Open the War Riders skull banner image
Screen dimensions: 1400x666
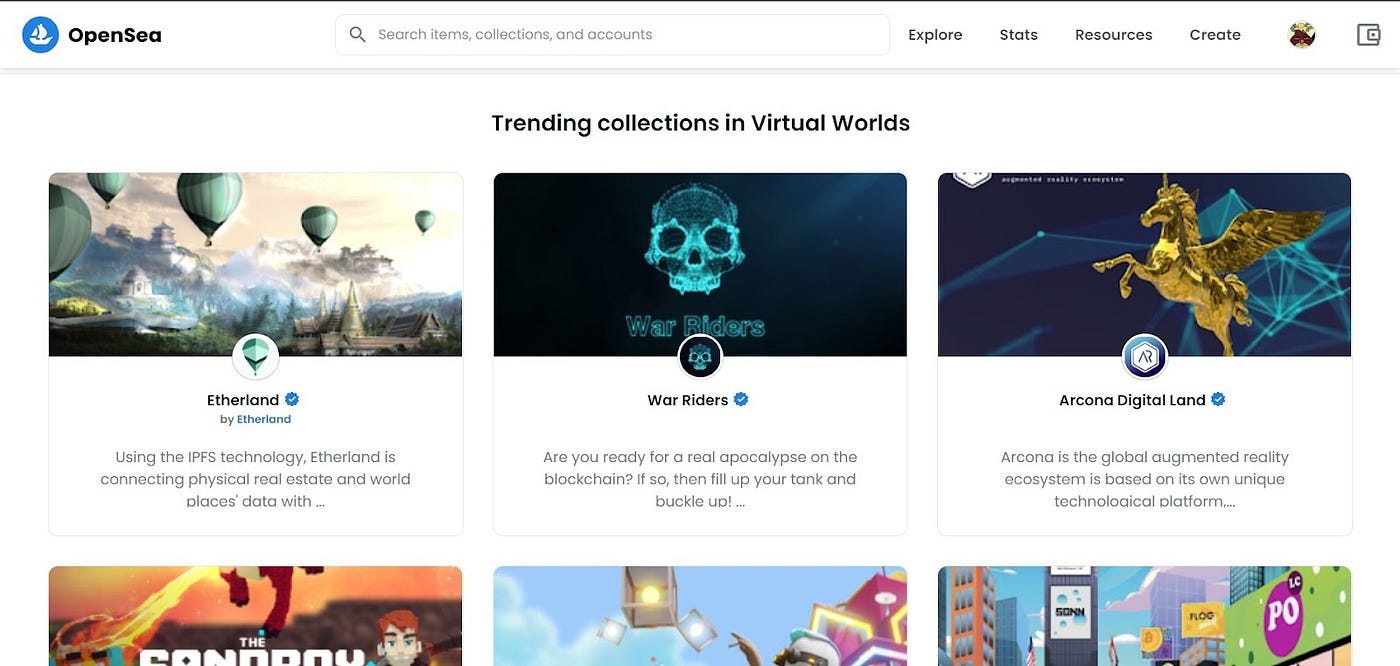coord(700,264)
